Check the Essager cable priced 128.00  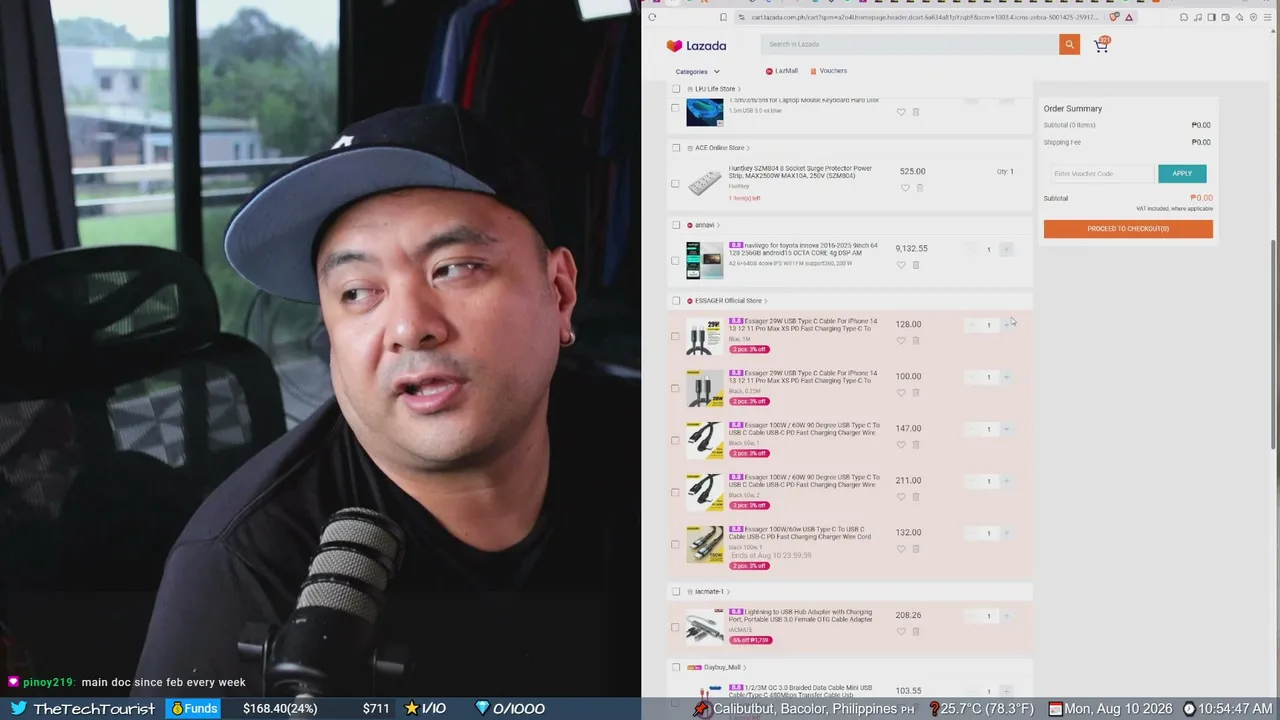click(676, 337)
